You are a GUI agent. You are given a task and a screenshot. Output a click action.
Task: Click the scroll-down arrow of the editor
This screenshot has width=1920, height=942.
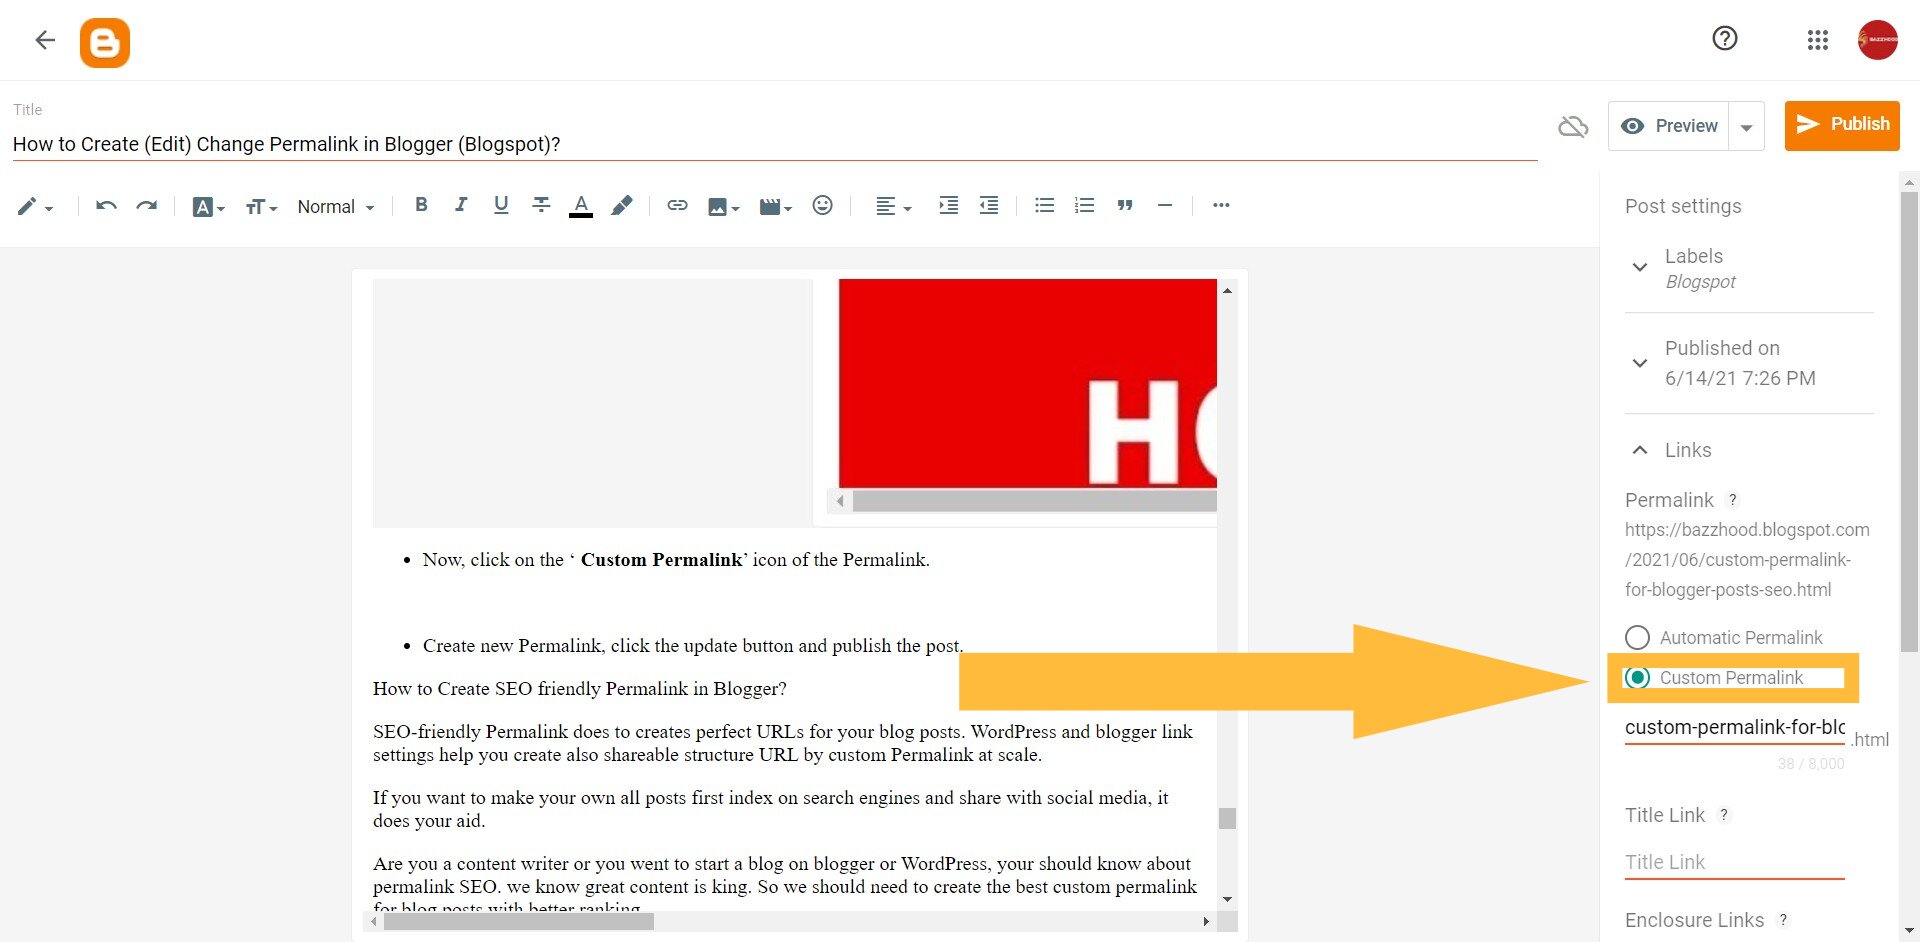(1227, 900)
